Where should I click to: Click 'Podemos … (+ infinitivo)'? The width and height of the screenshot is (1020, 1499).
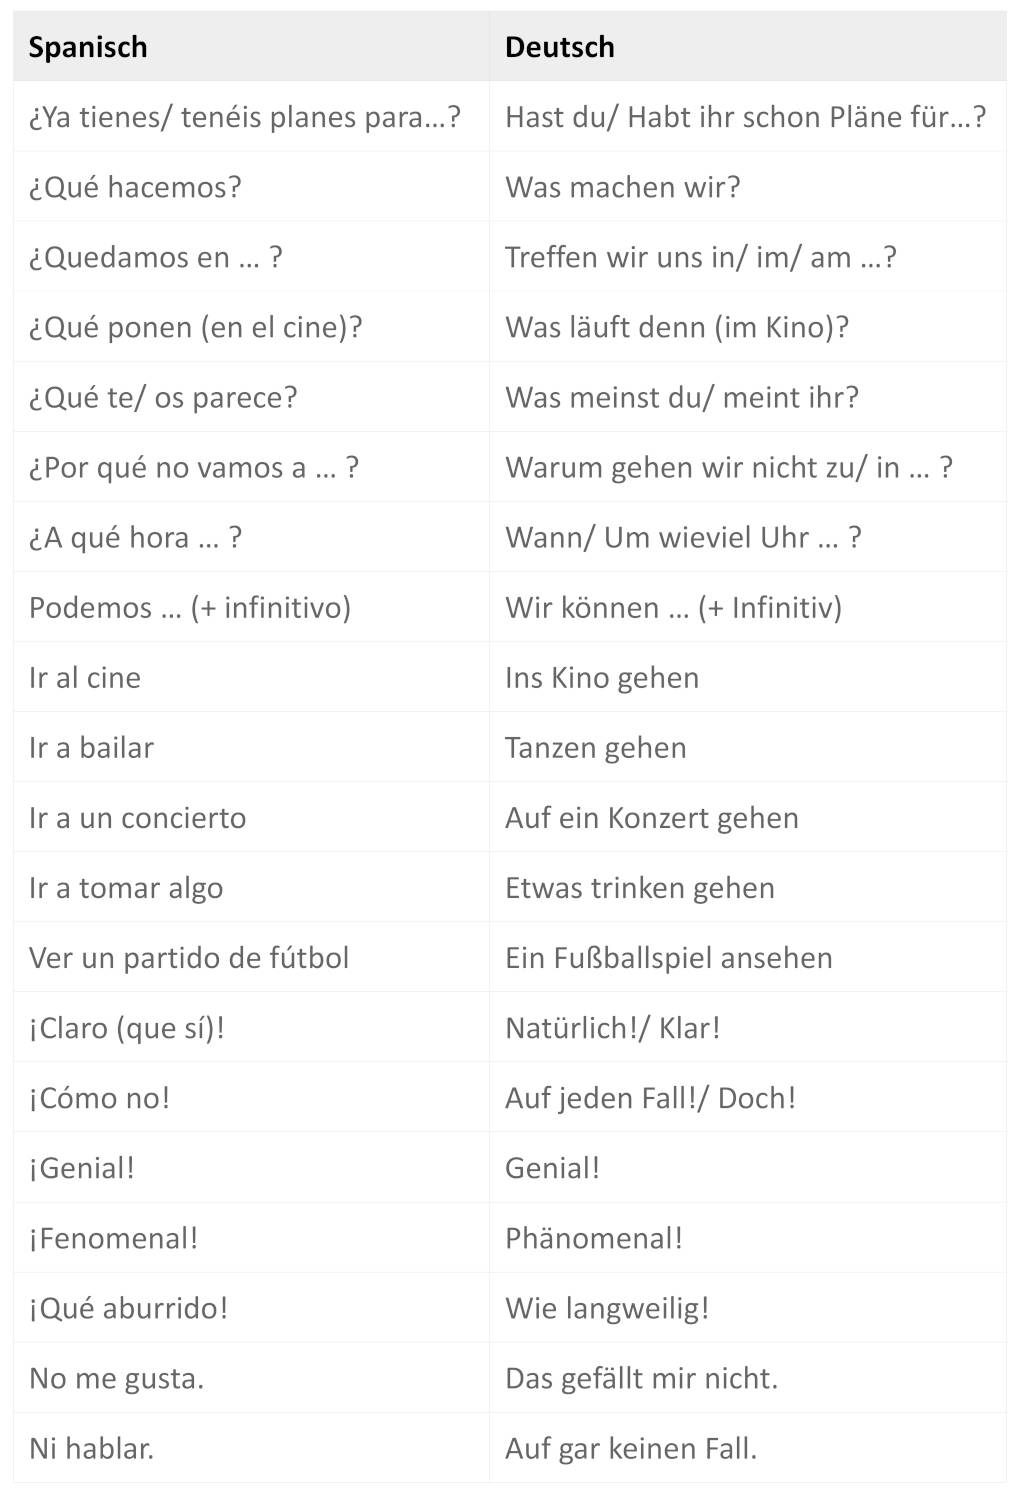[x=190, y=608]
